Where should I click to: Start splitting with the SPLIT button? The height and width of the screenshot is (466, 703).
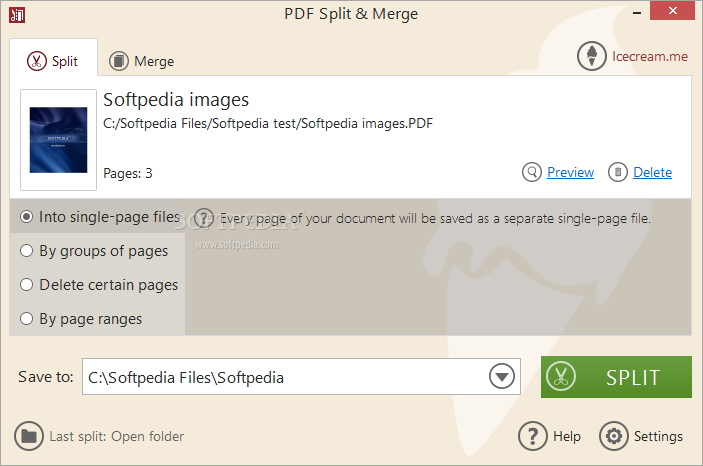click(616, 377)
